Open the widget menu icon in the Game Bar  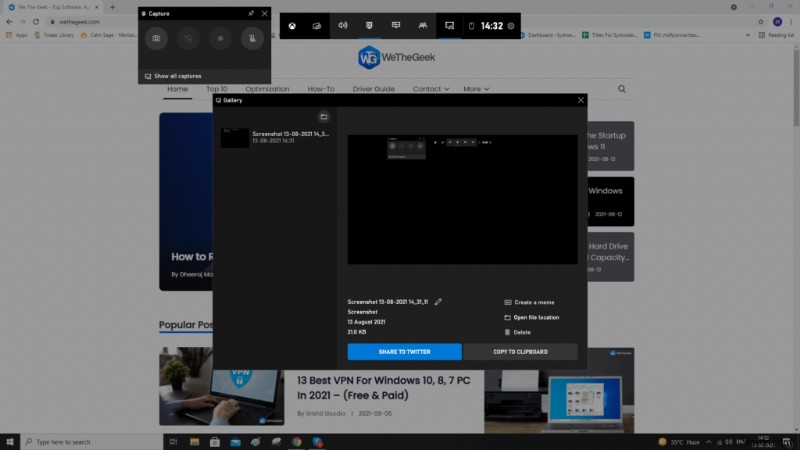coord(317,26)
